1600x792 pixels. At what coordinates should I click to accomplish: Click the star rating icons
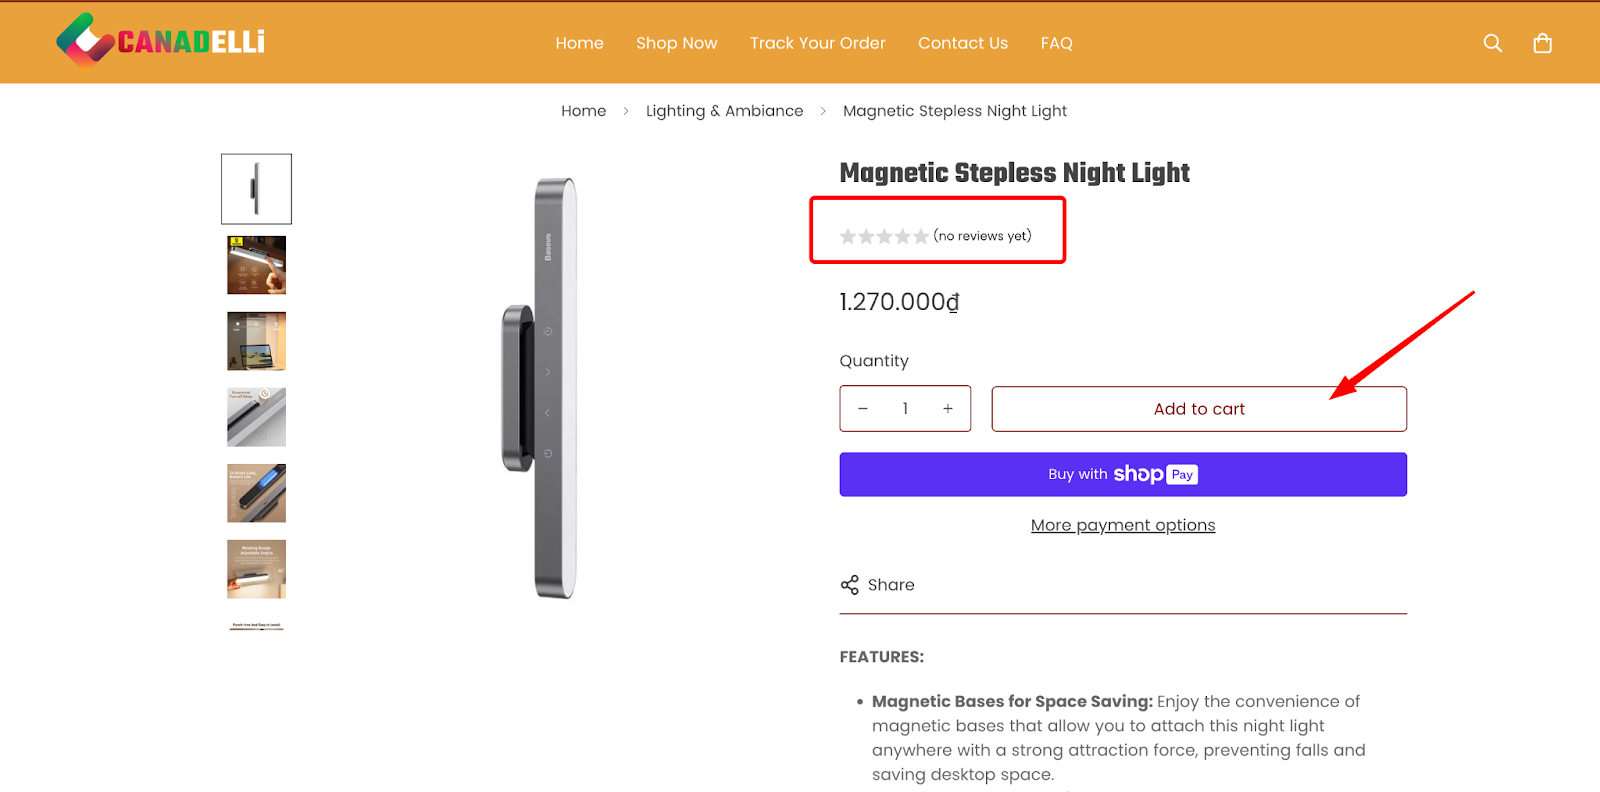[x=884, y=237]
